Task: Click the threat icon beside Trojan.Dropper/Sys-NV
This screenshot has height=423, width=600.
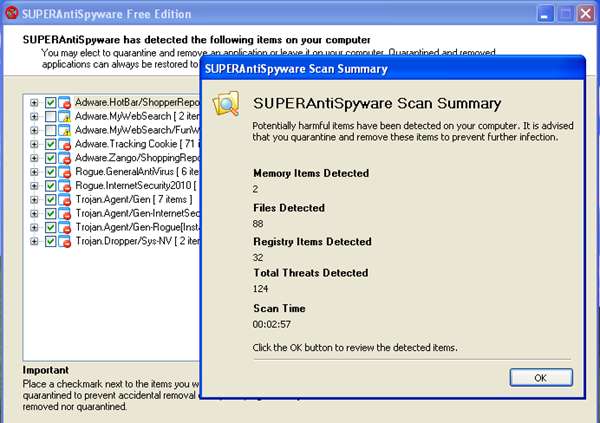Action: 65,241
